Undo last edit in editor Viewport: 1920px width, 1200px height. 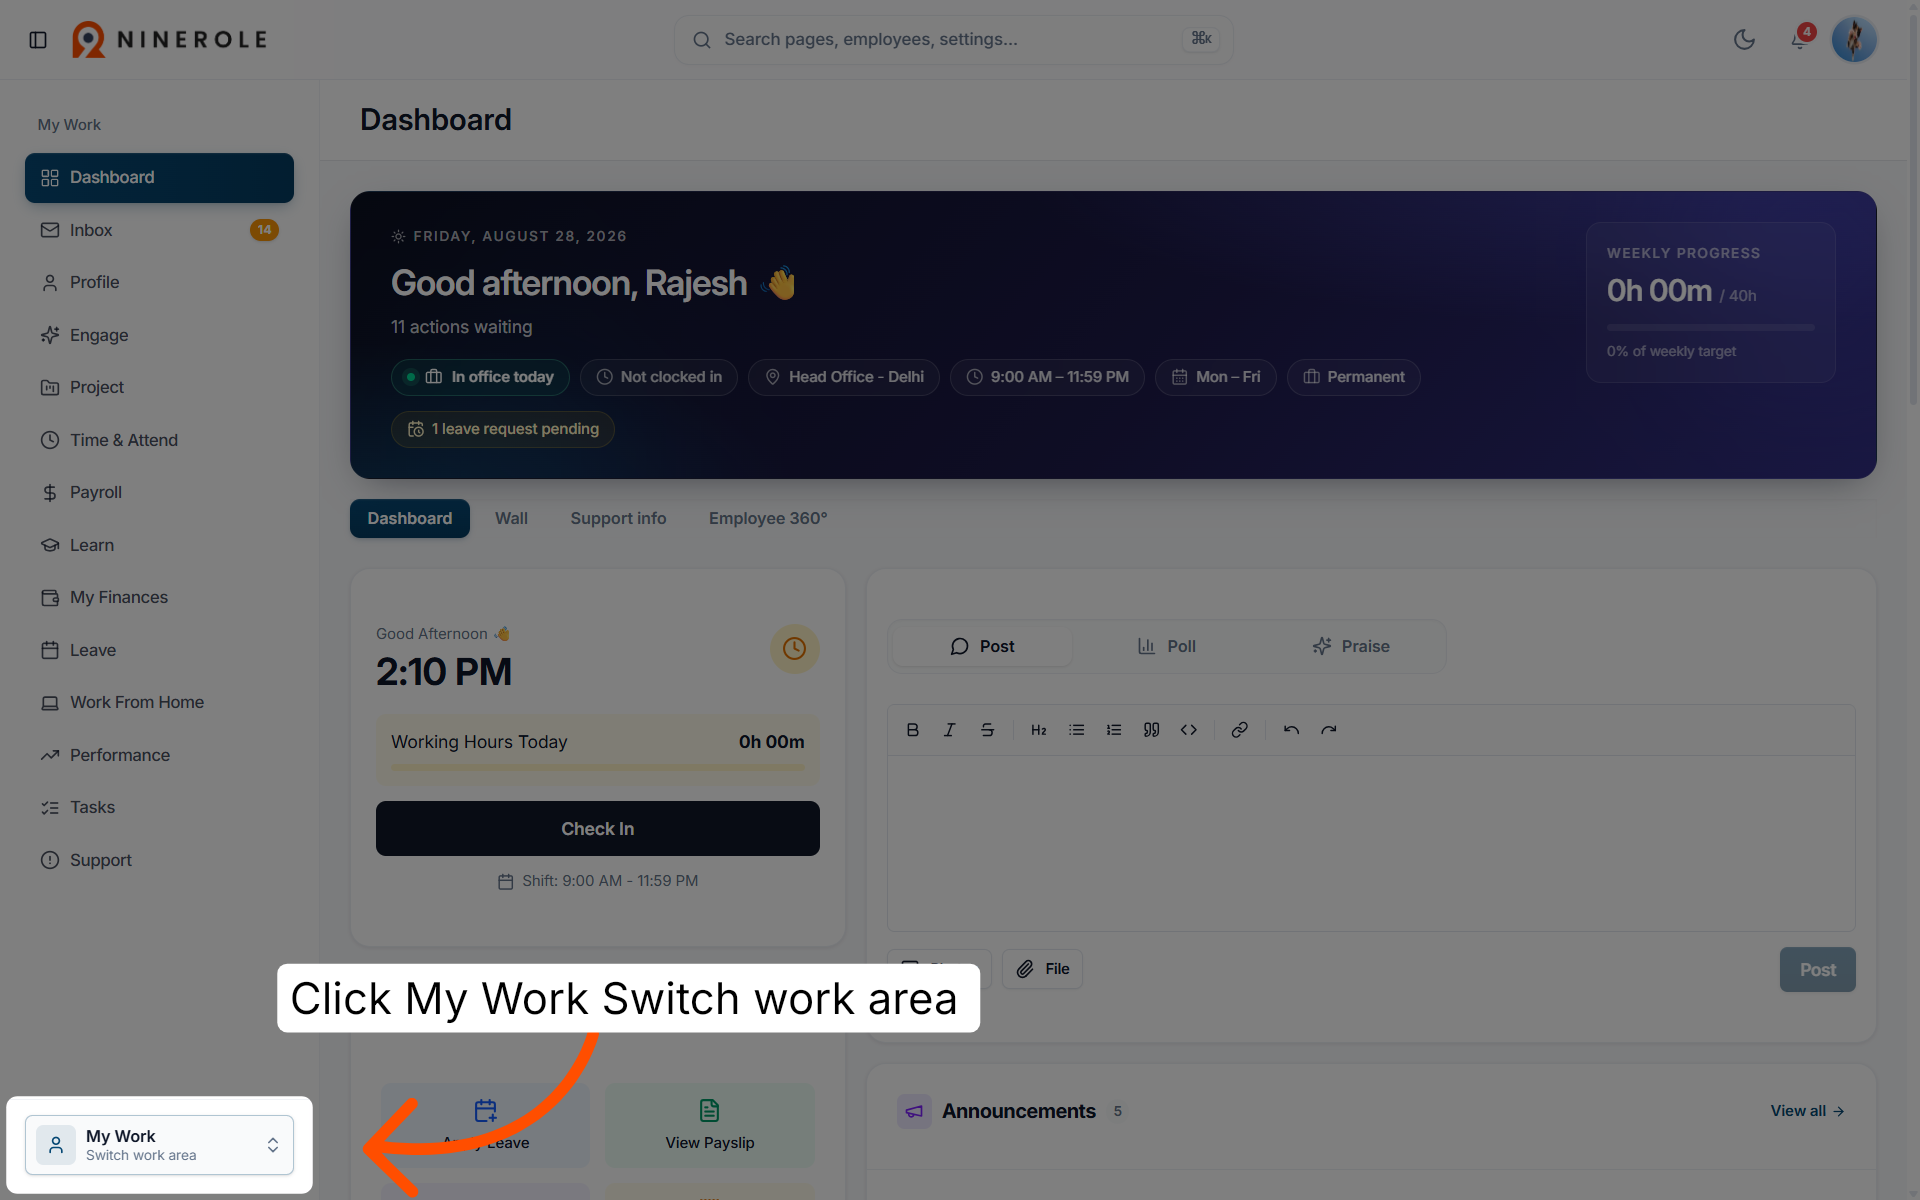point(1291,730)
